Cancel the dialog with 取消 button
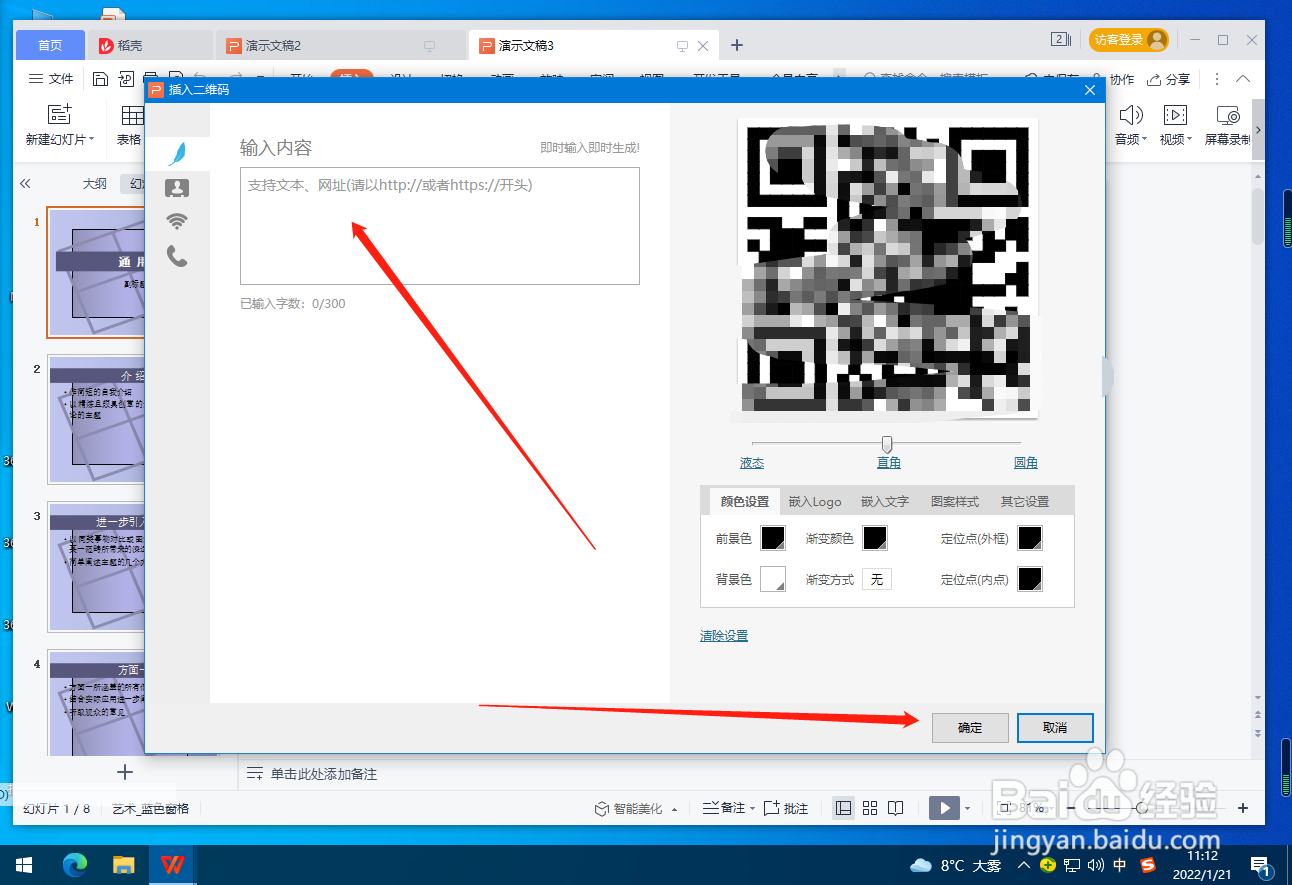The width and height of the screenshot is (1292, 885). tap(1055, 728)
